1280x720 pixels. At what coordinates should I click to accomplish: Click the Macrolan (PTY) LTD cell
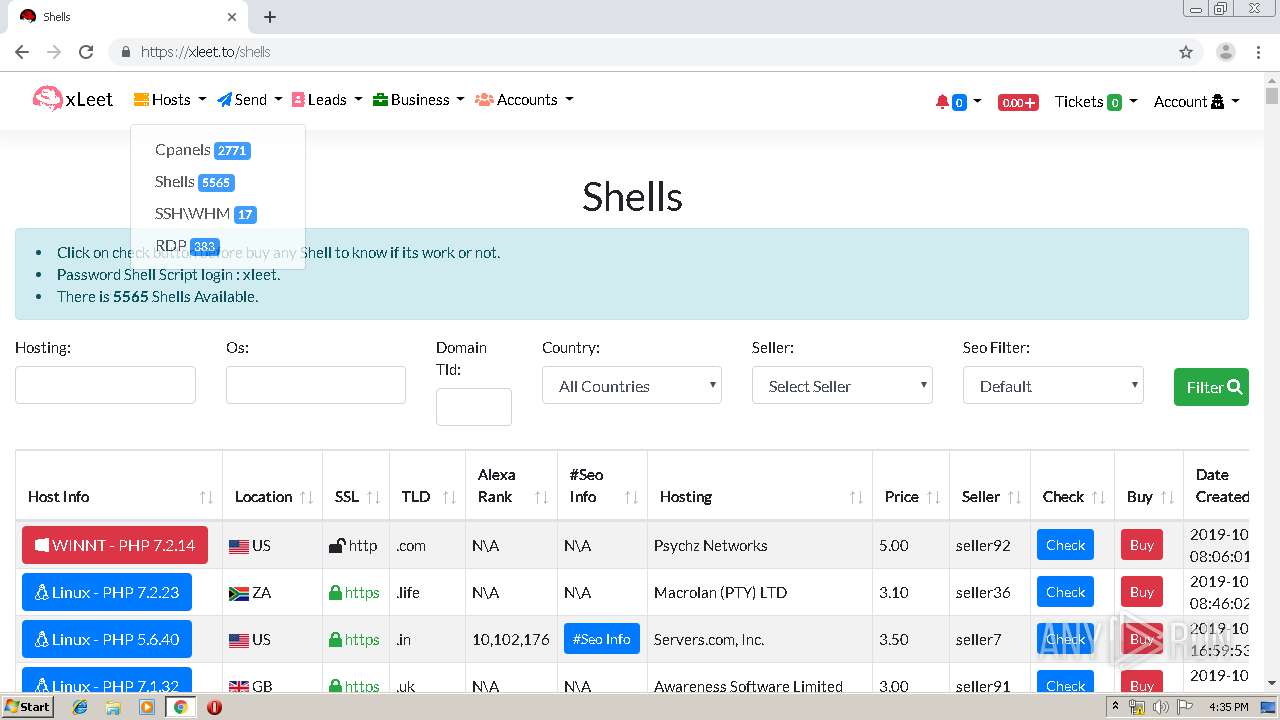(720, 592)
